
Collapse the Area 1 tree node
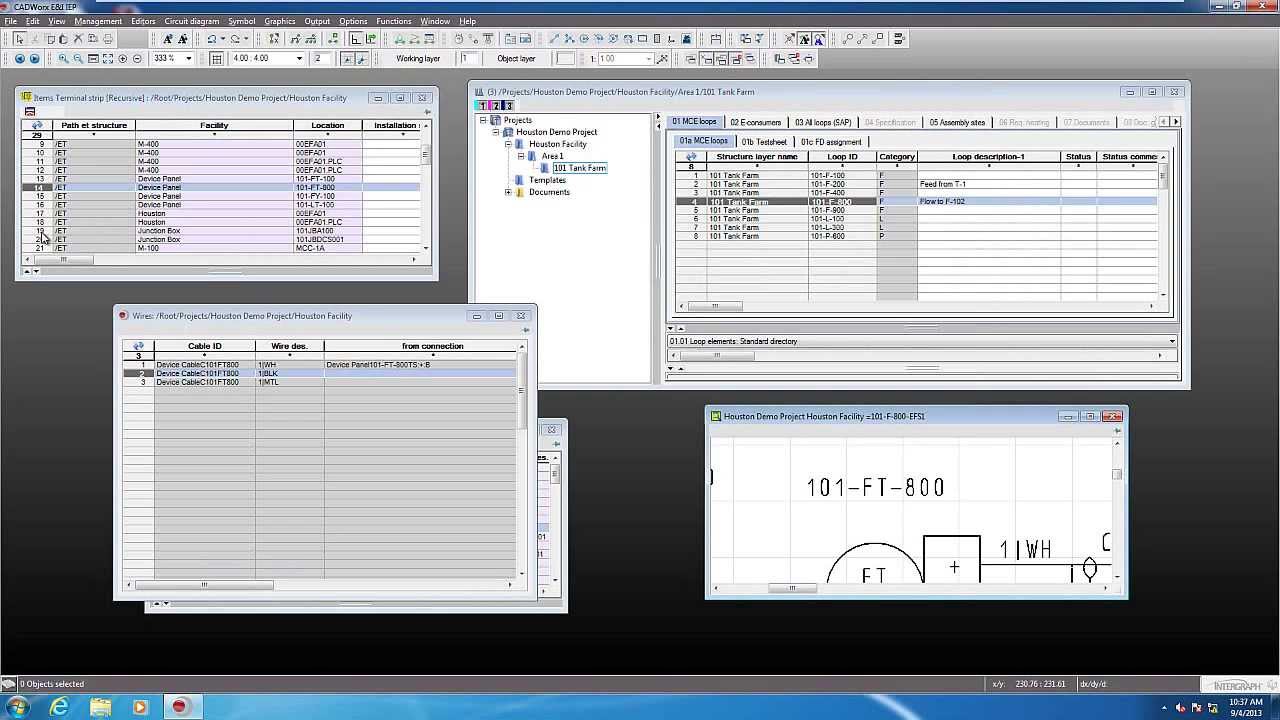click(521, 156)
